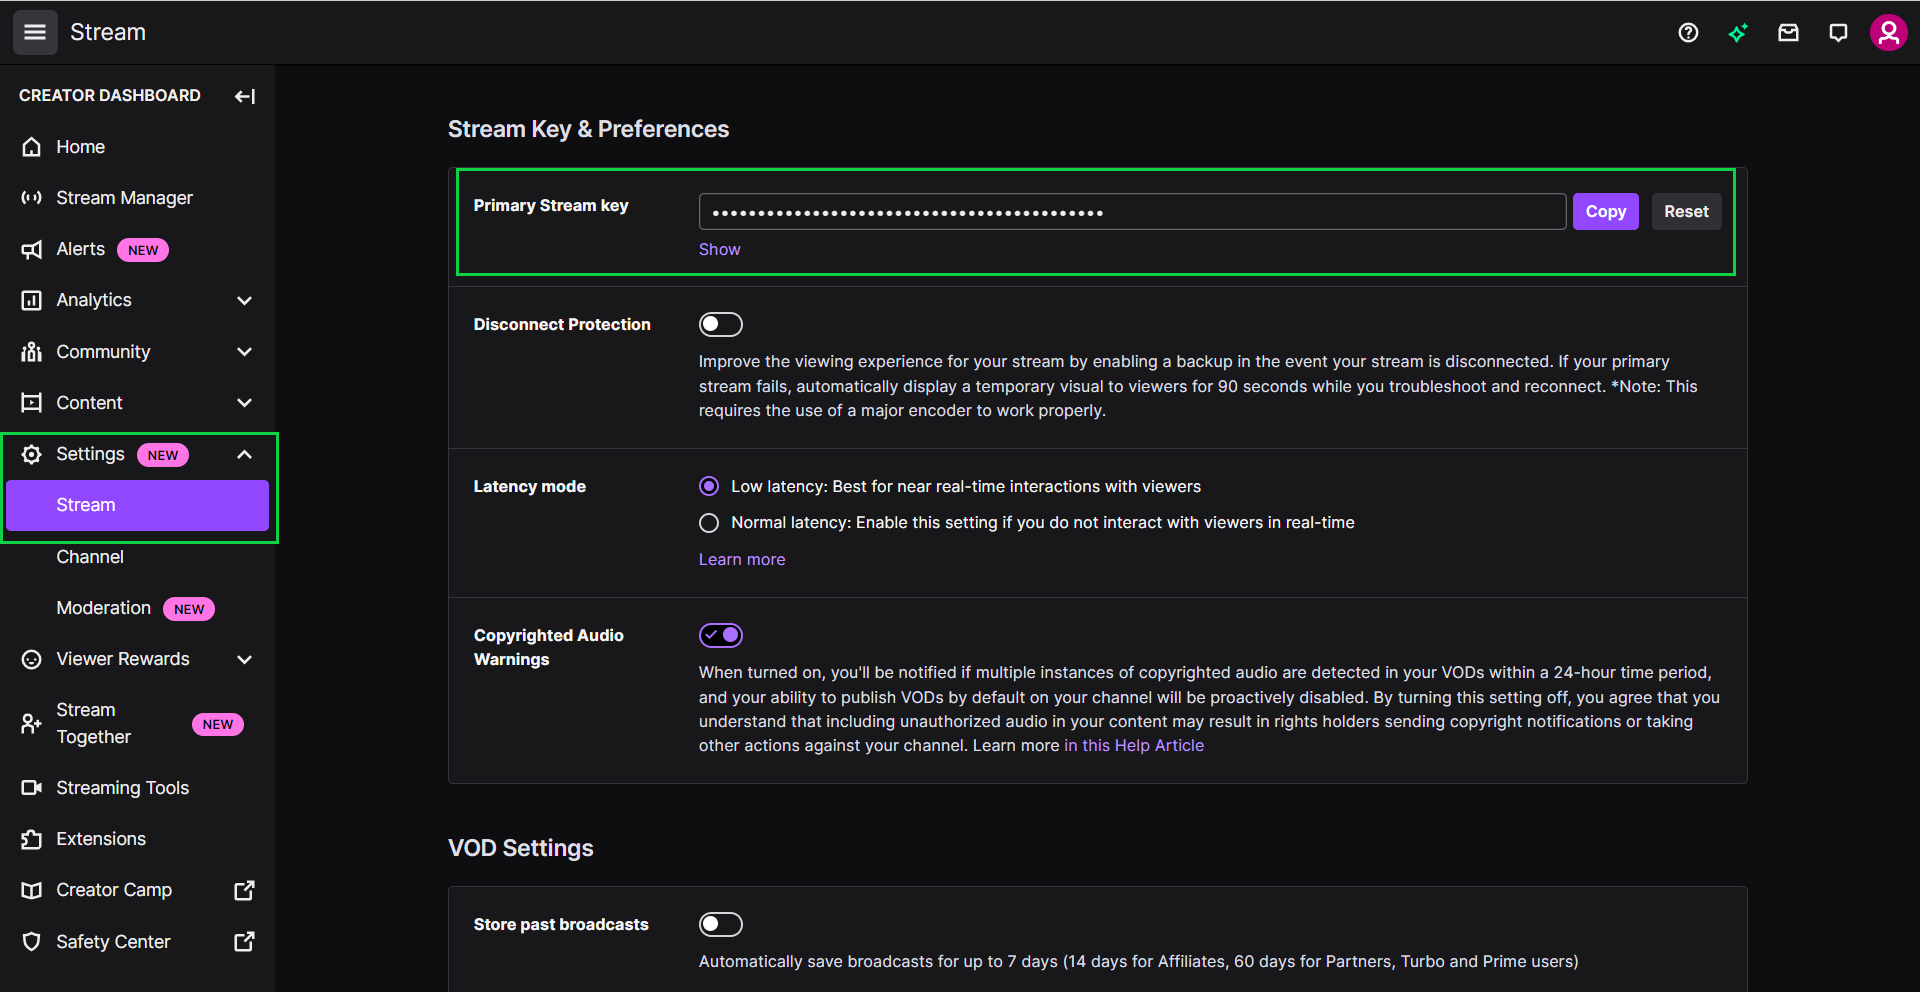Click the Creator Camp book icon
The height and width of the screenshot is (992, 1920).
pyautogui.click(x=32, y=890)
